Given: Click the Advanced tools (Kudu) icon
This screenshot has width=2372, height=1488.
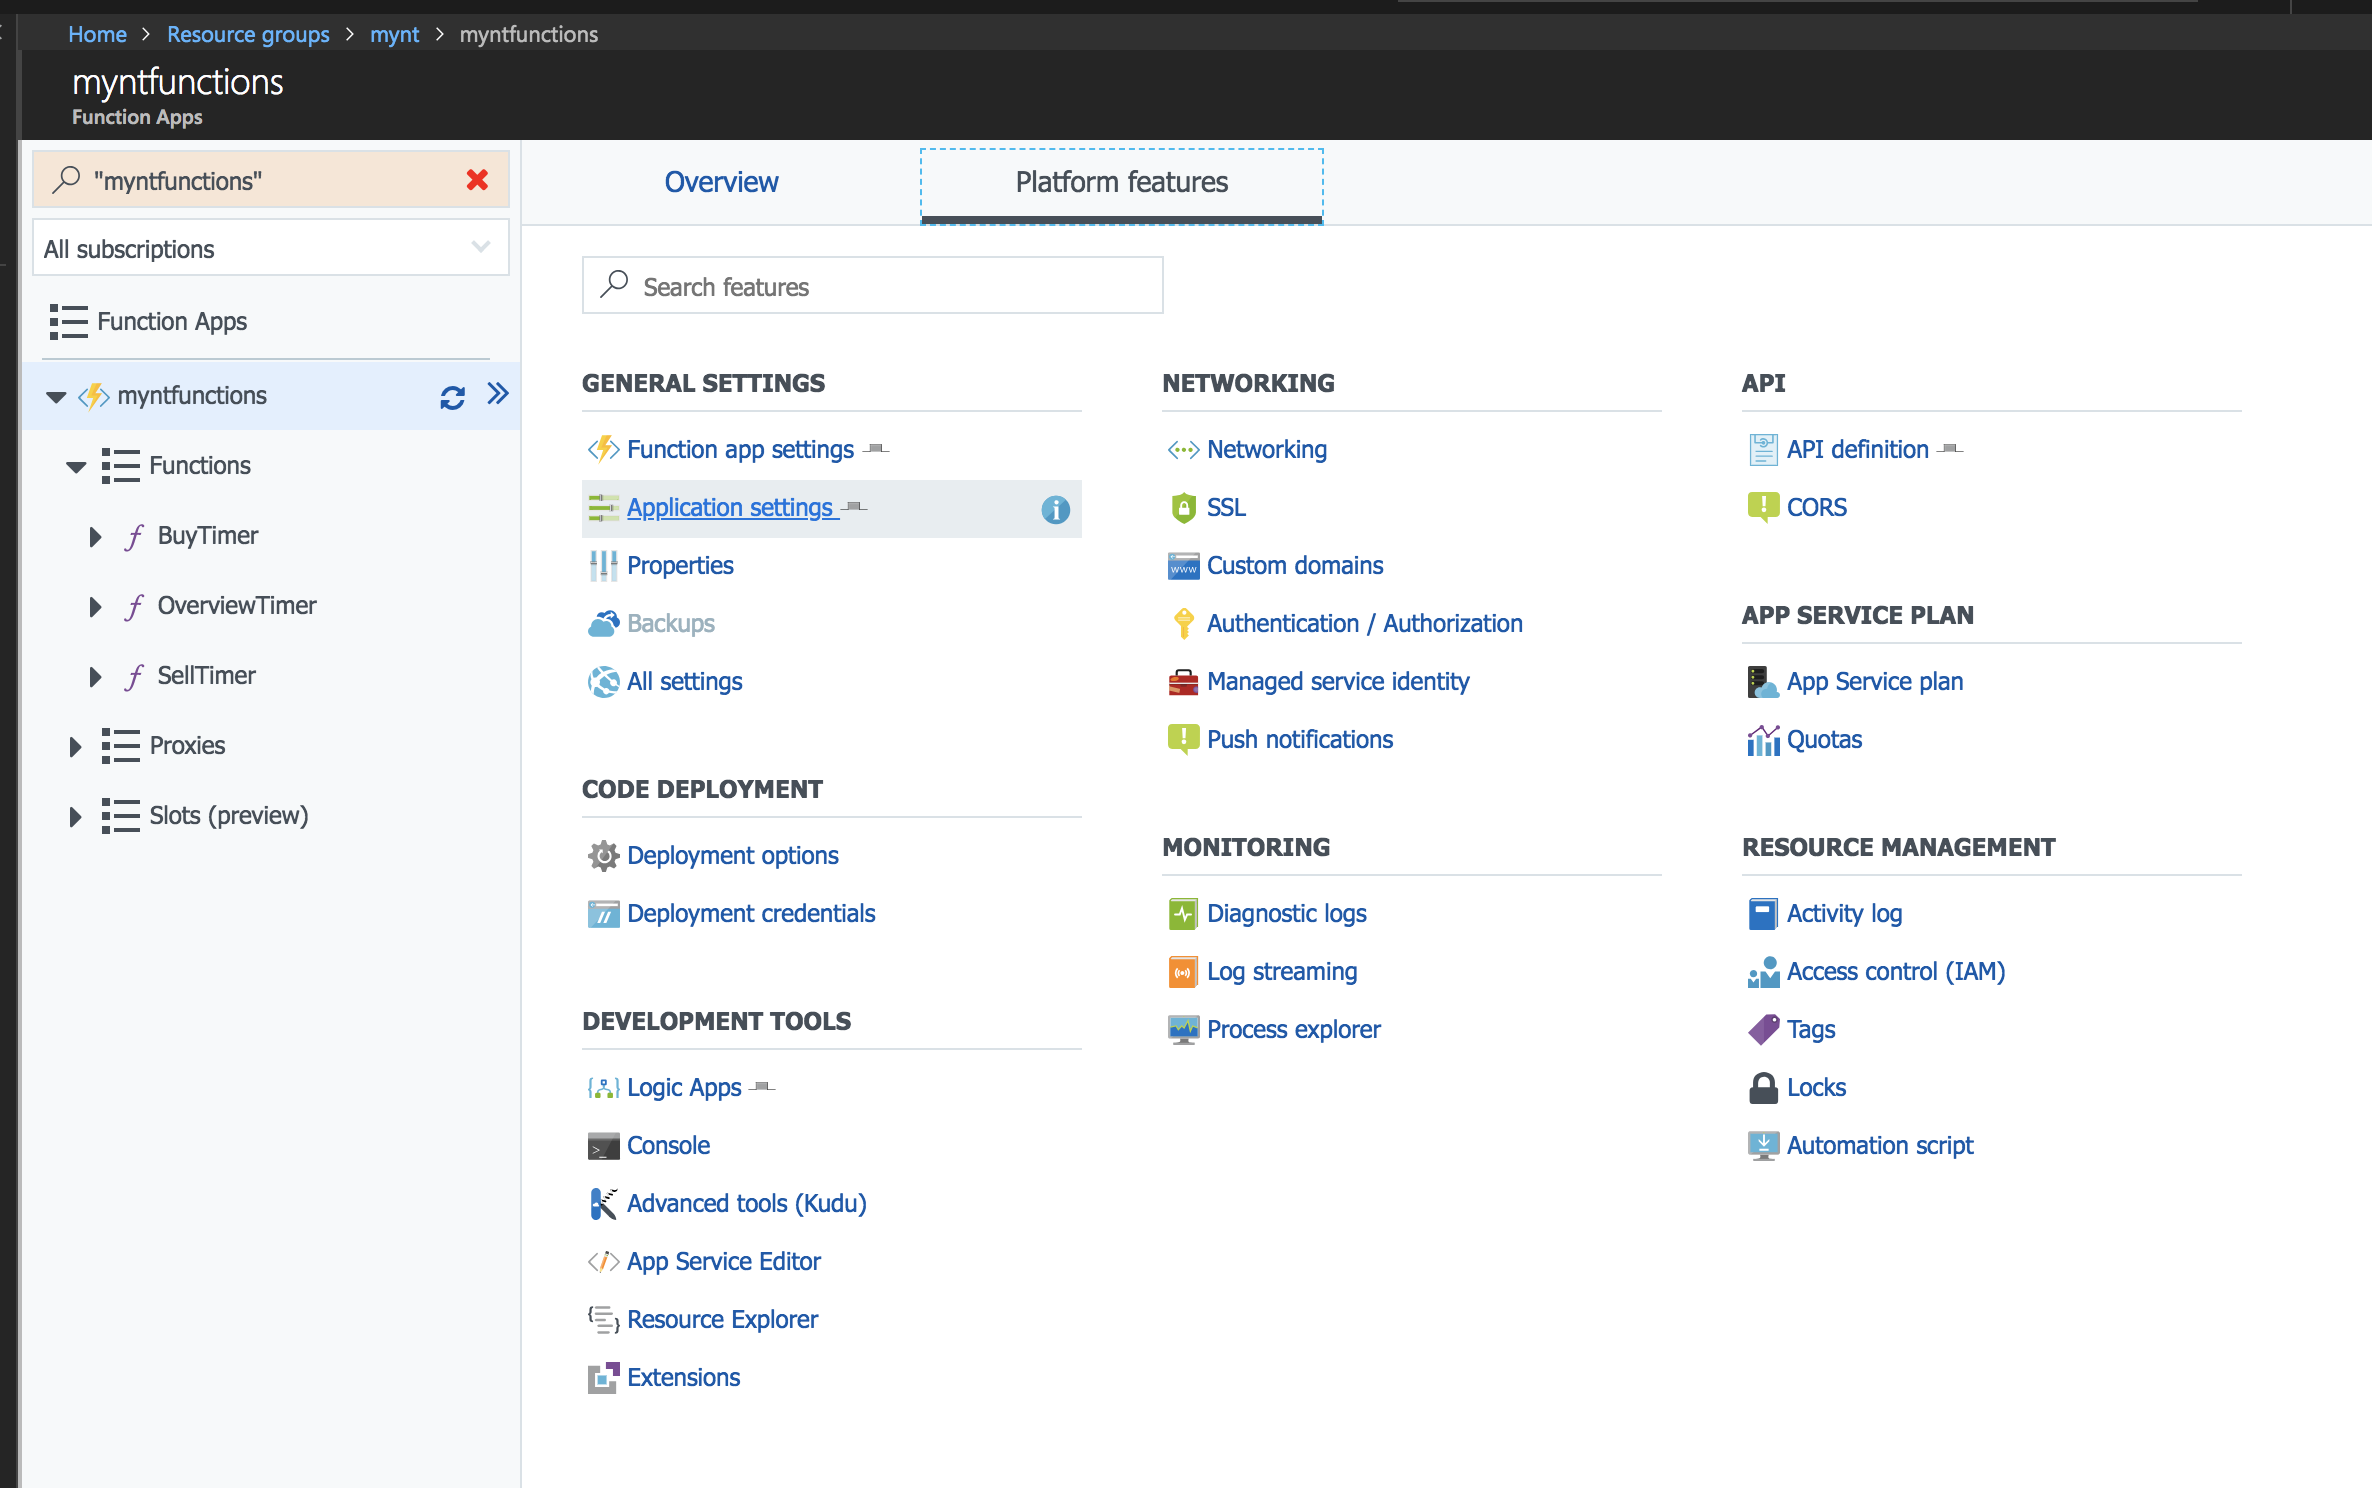Looking at the screenshot, I should [x=602, y=1203].
